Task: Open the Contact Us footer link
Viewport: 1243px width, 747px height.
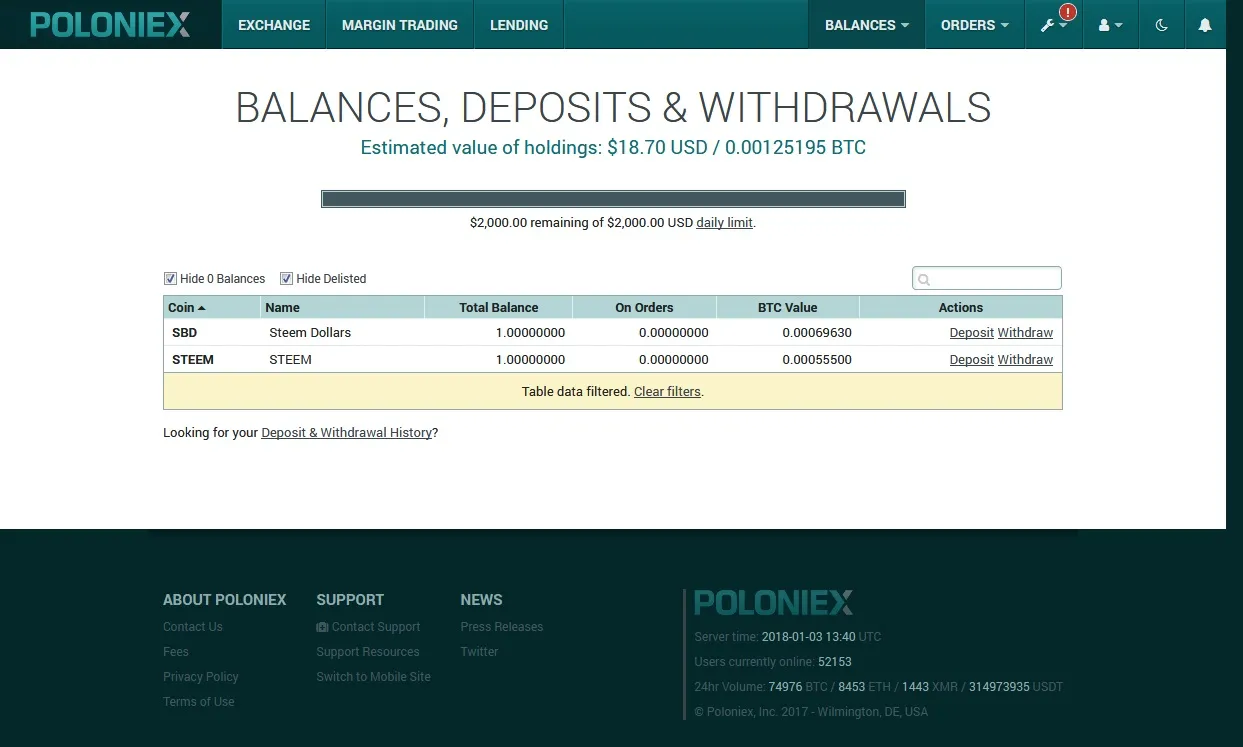Action: (193, 627)
